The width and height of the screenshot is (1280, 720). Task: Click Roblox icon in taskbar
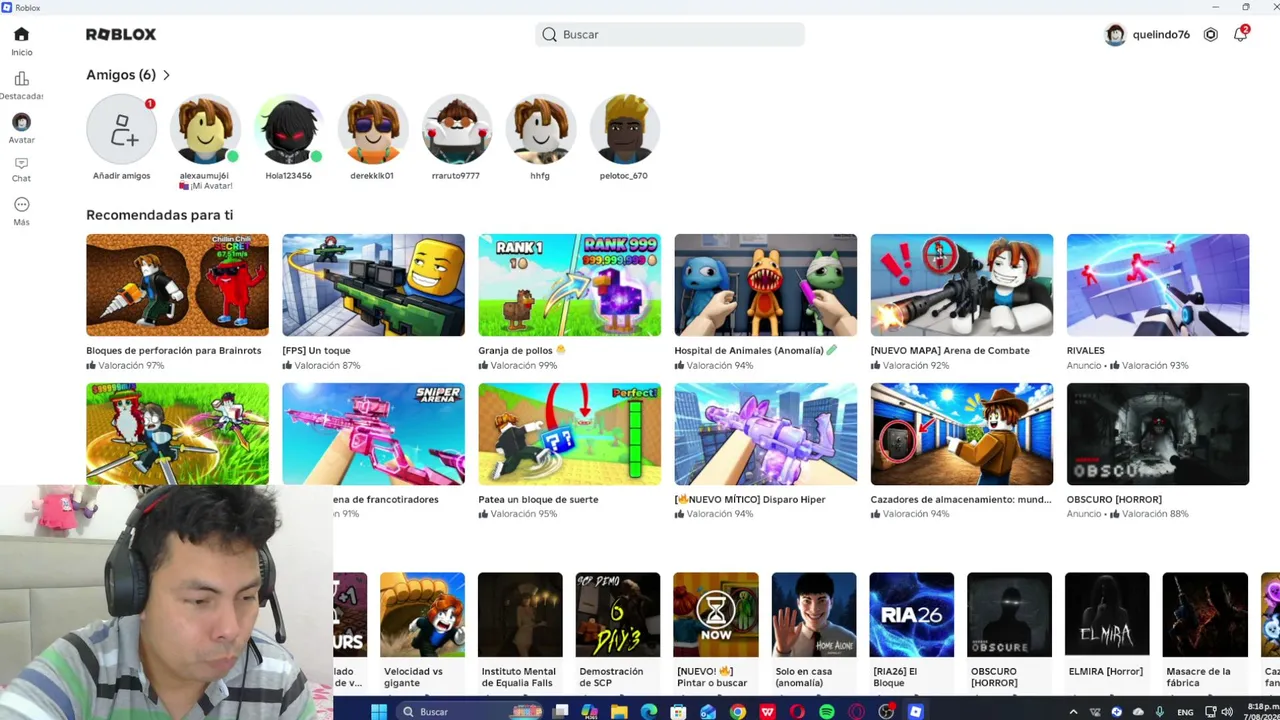(916, 712)
